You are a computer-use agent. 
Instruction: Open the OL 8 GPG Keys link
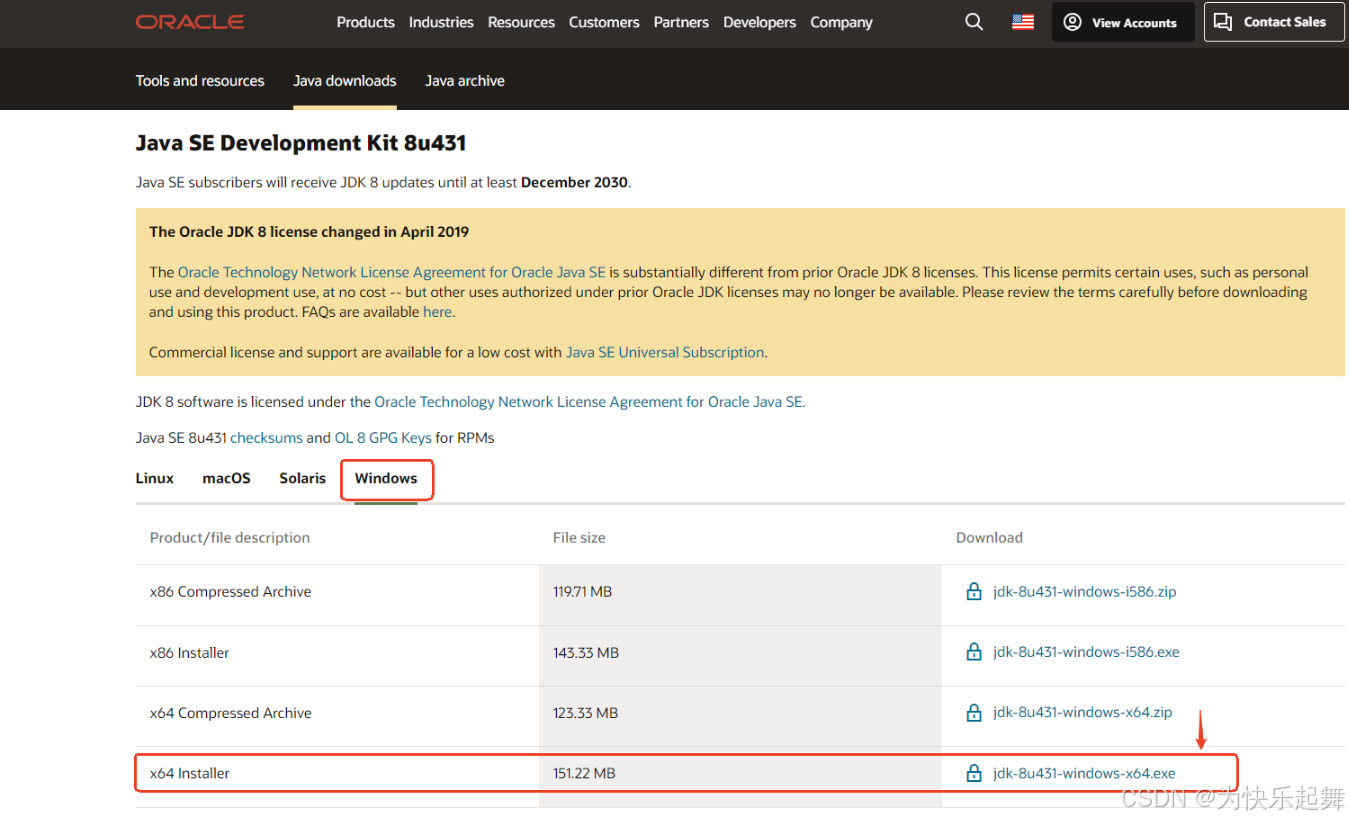pos(383,438)
